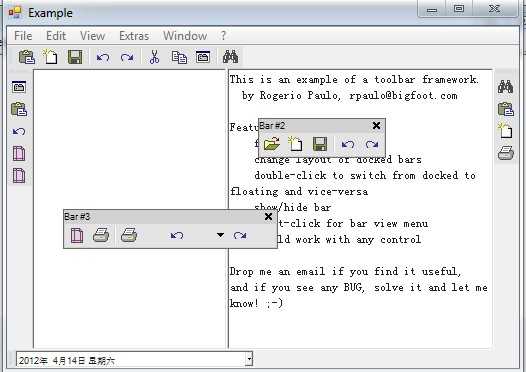526x372 pixels.
Task: Click text line starting 'and if you see any BUG'
Action: click(358, 287)
